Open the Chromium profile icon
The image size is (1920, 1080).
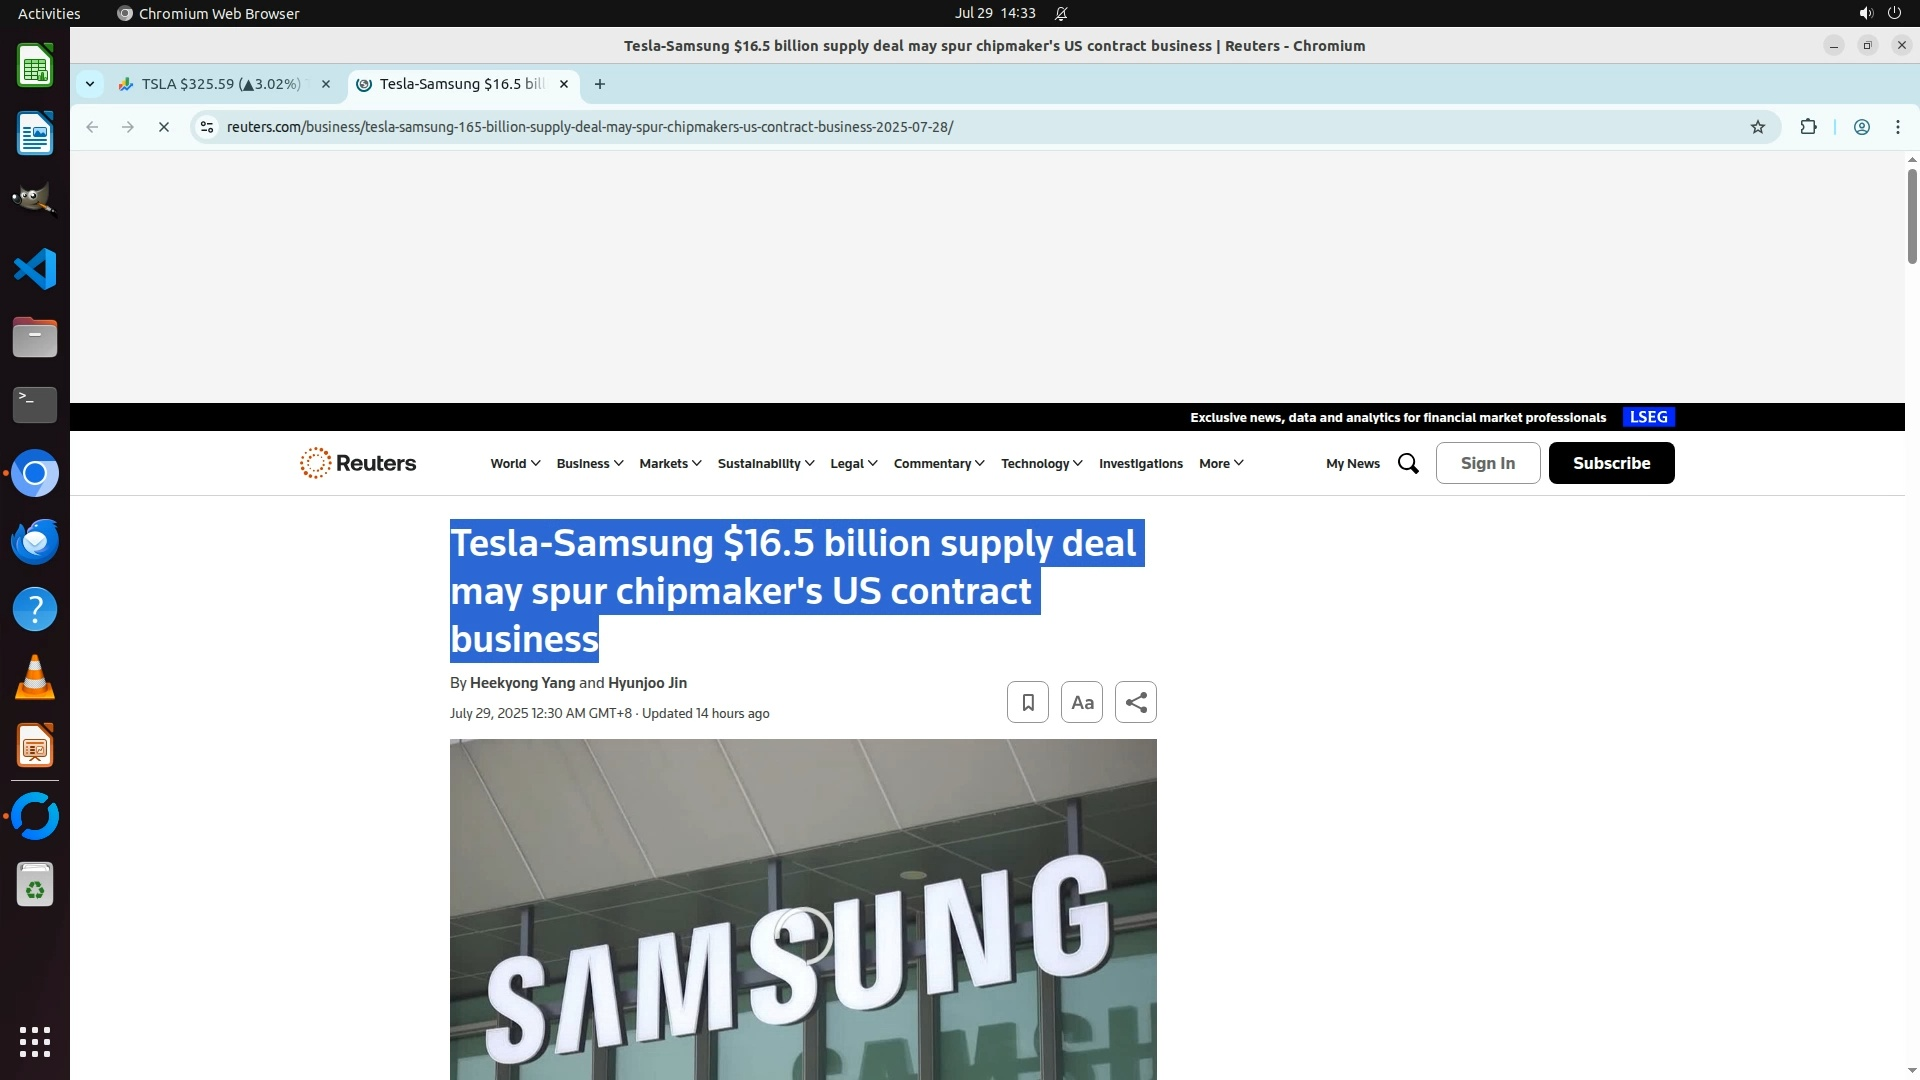1861,127
